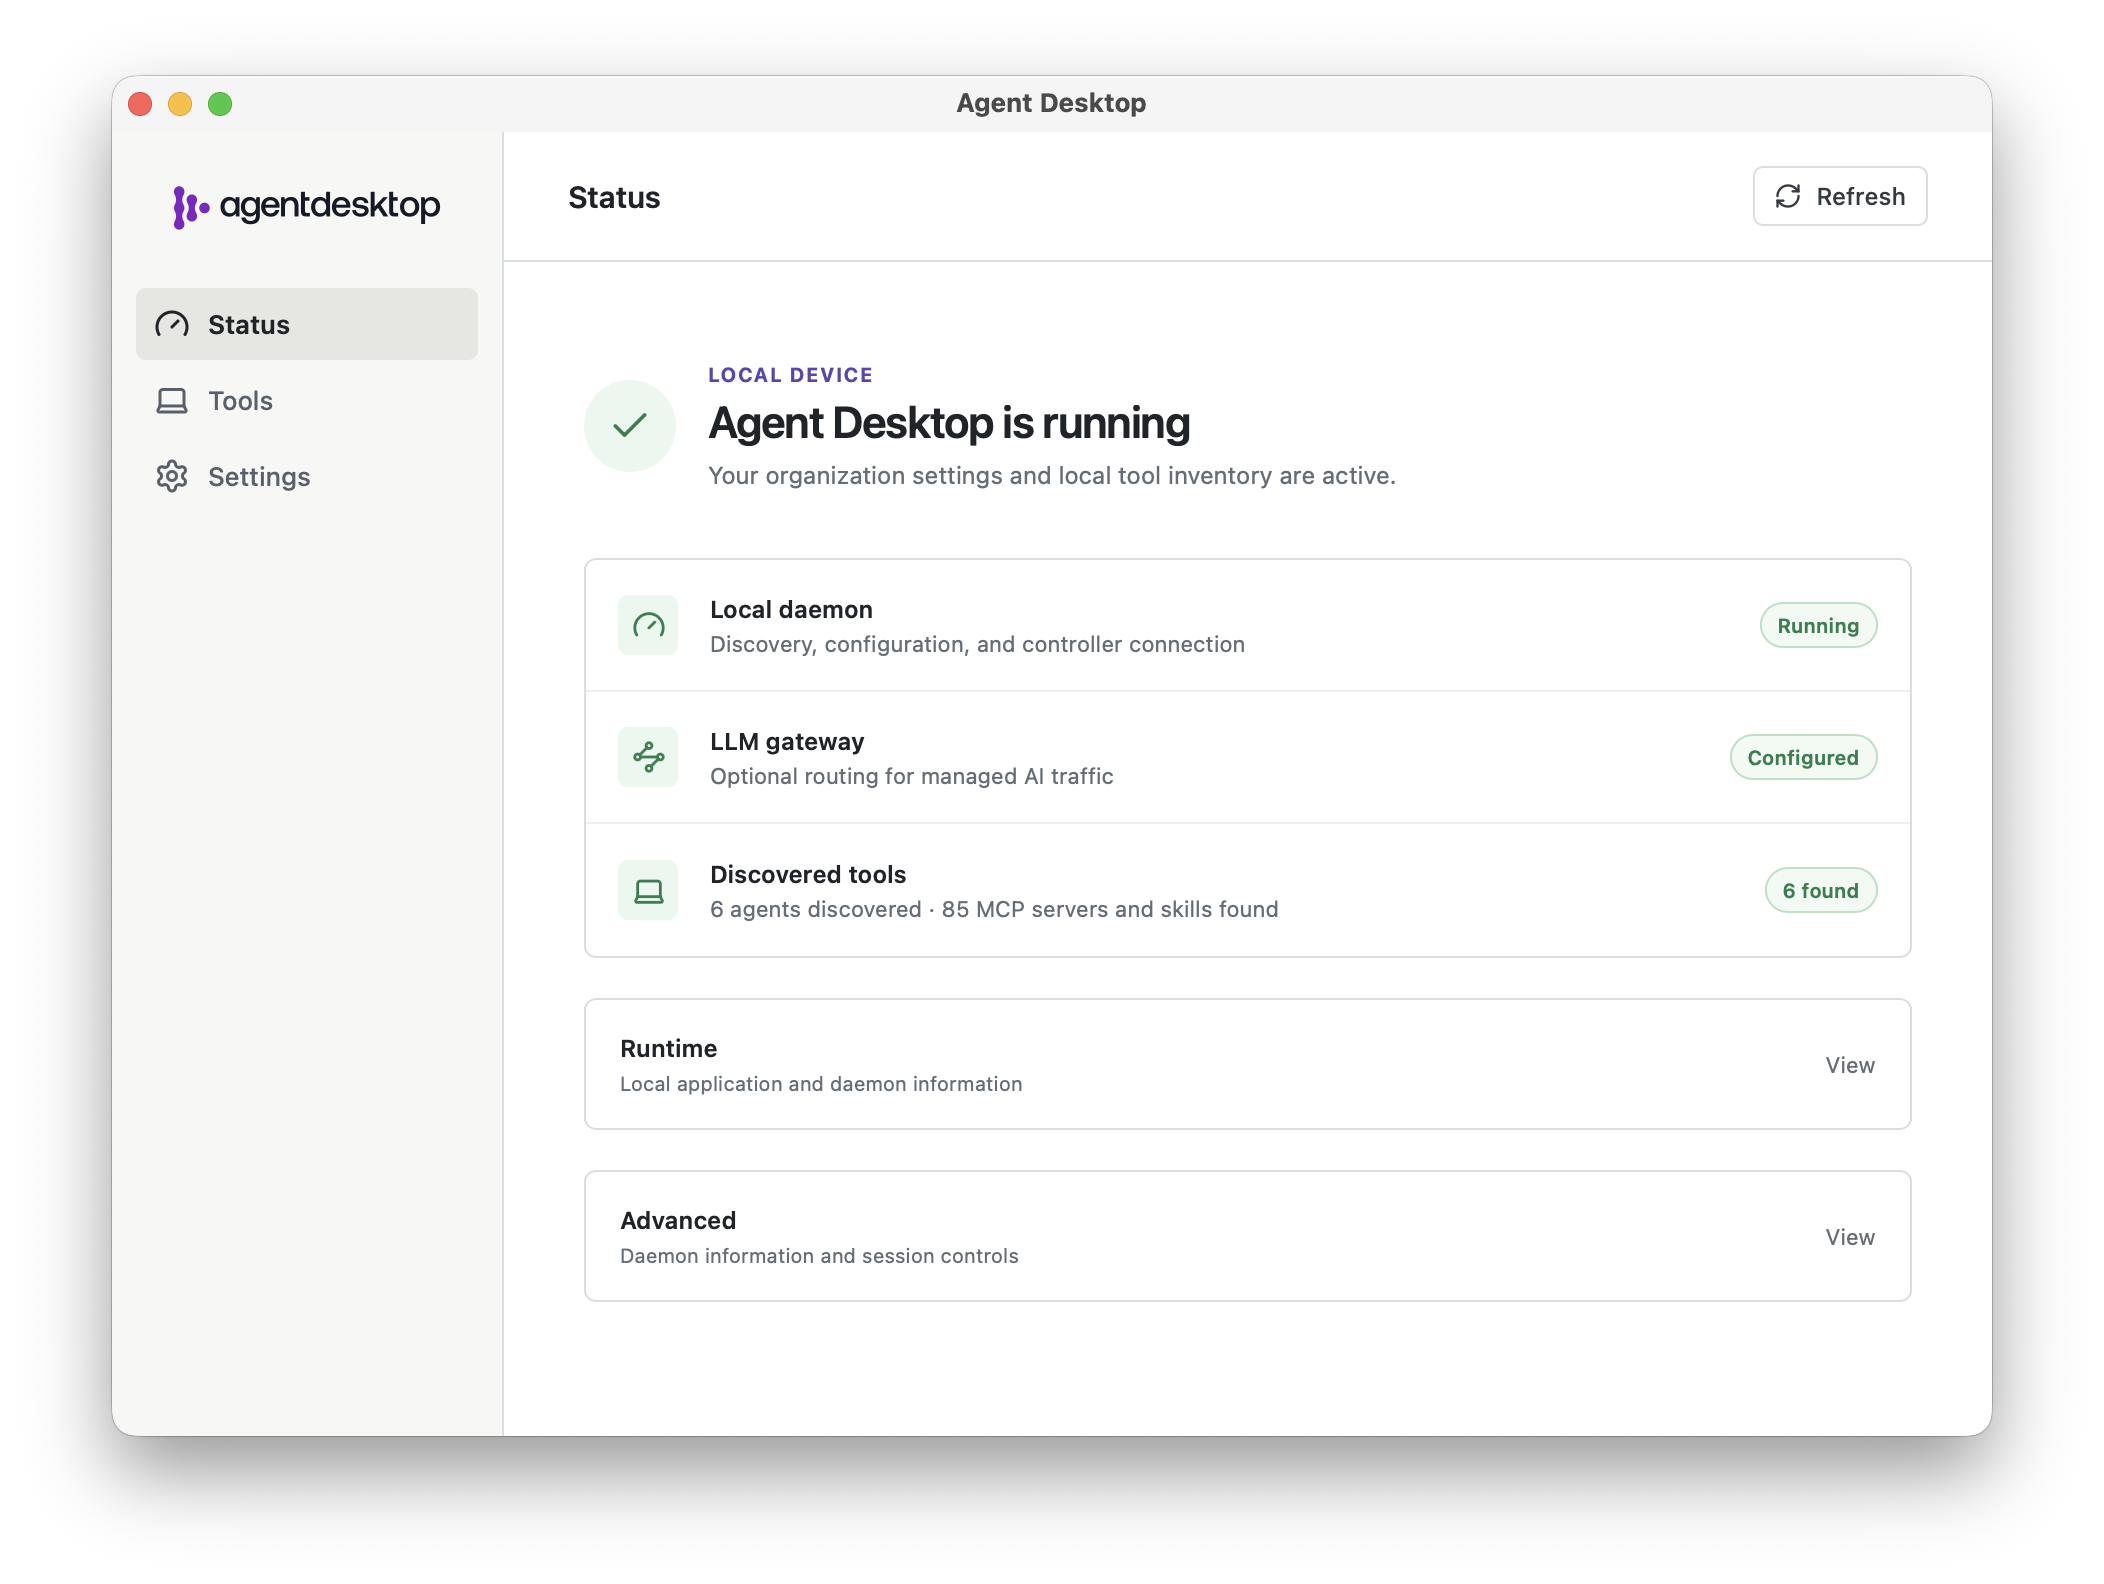The height and width of the screenshot is (1584, 2104).
Task: View the Runtime information
Action: click(x=1850, y=1065)
